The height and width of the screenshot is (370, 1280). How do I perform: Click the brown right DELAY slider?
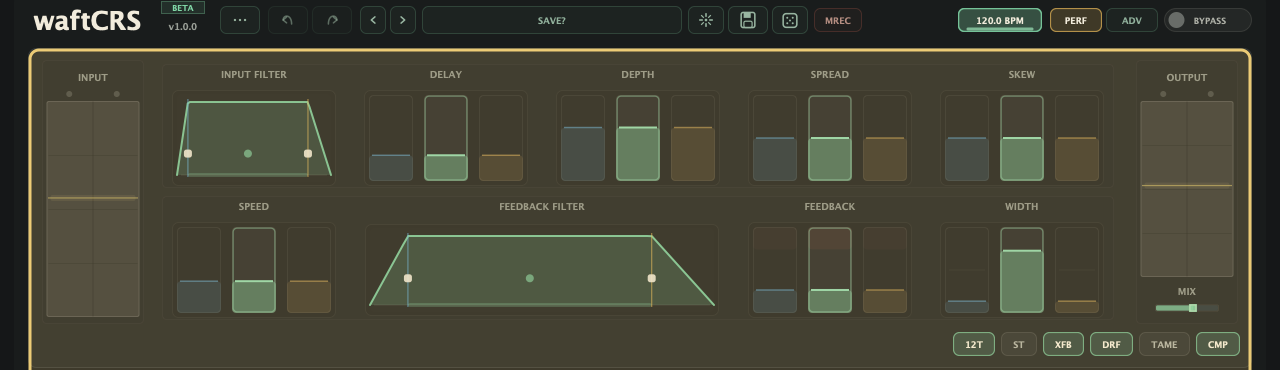click(x=501, y=138)
